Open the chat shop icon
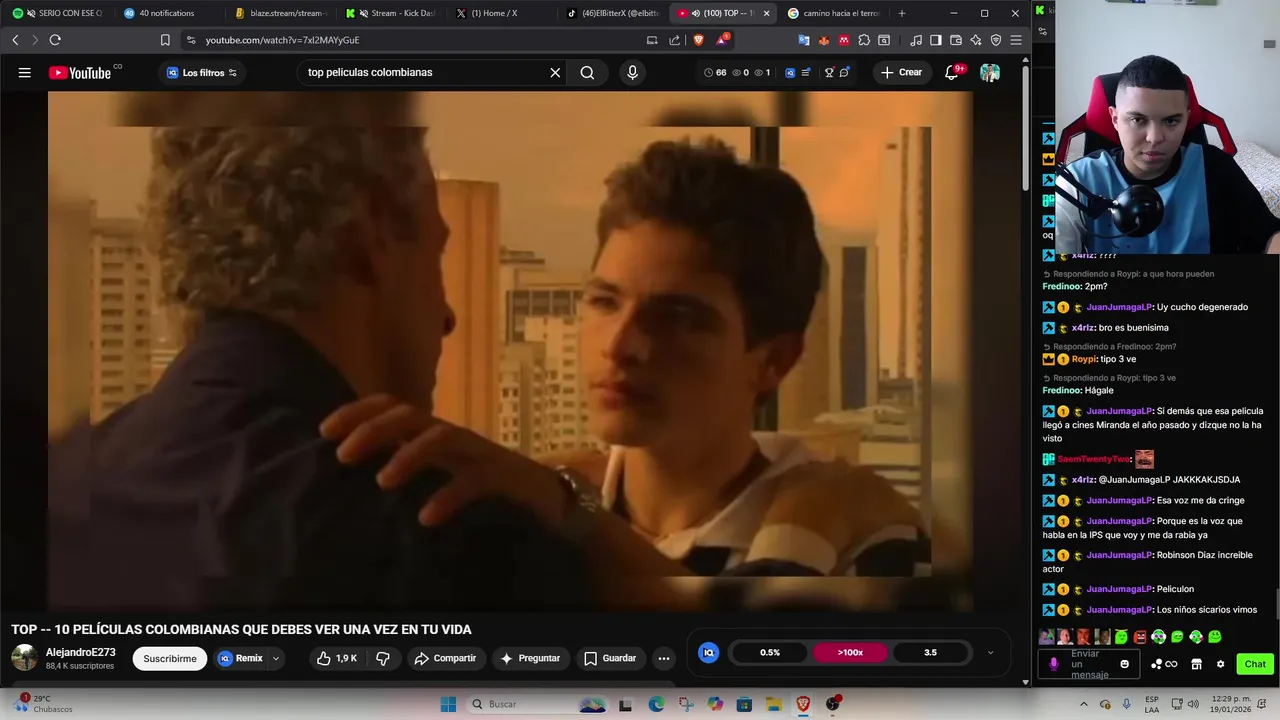 click(1196, 664)
